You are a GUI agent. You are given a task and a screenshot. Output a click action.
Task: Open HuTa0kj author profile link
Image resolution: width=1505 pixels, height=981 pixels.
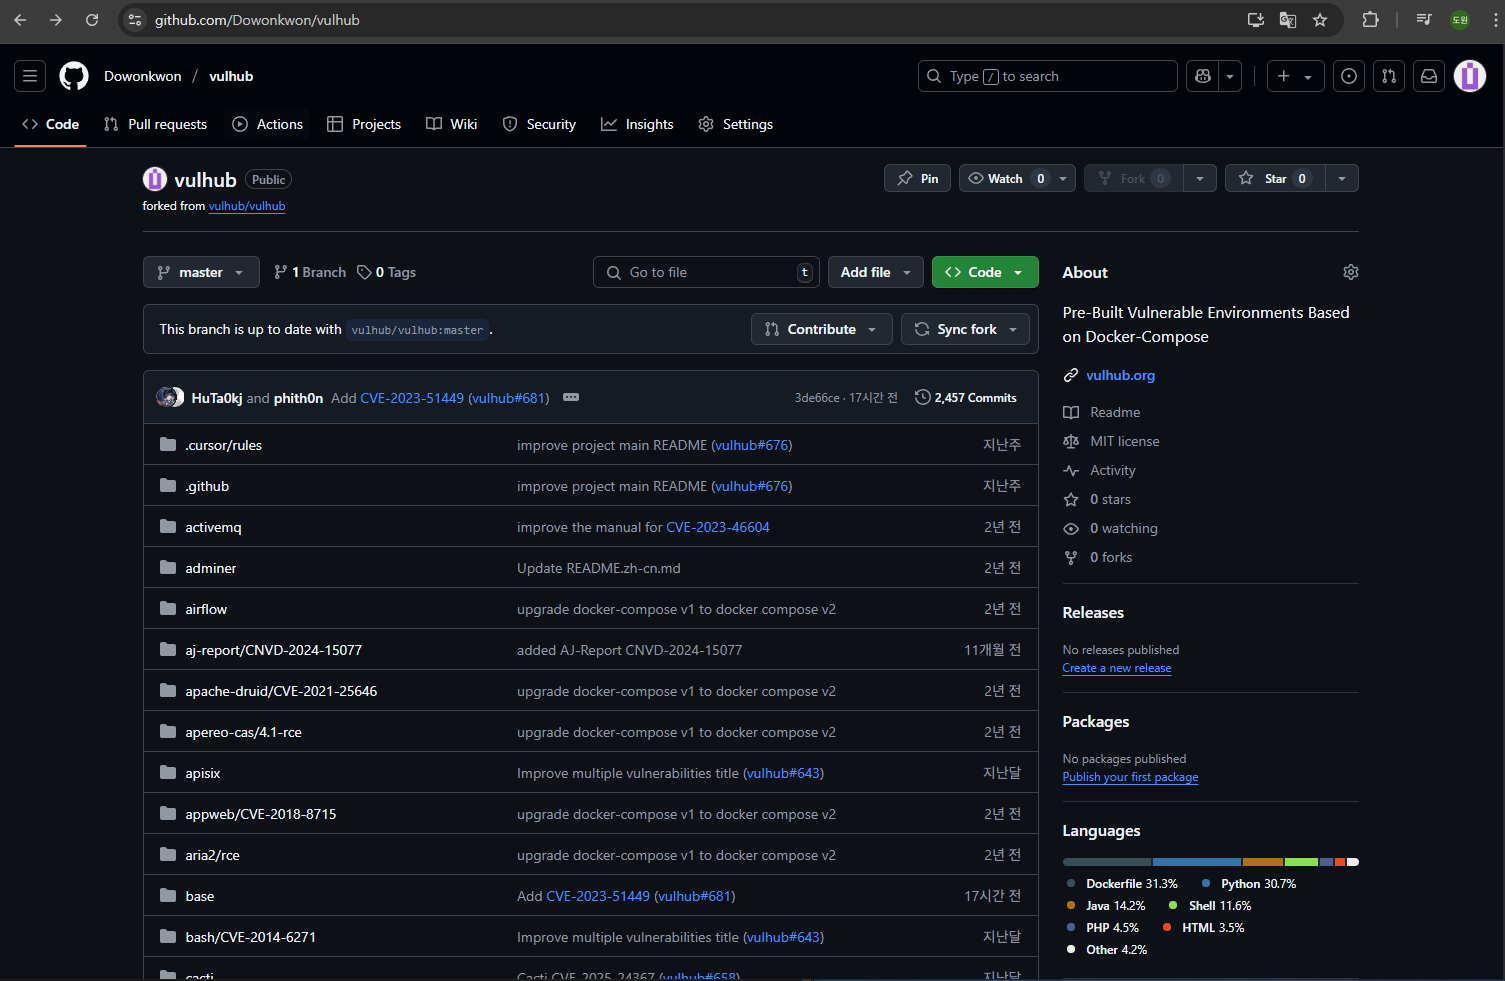tap(217, 398)
